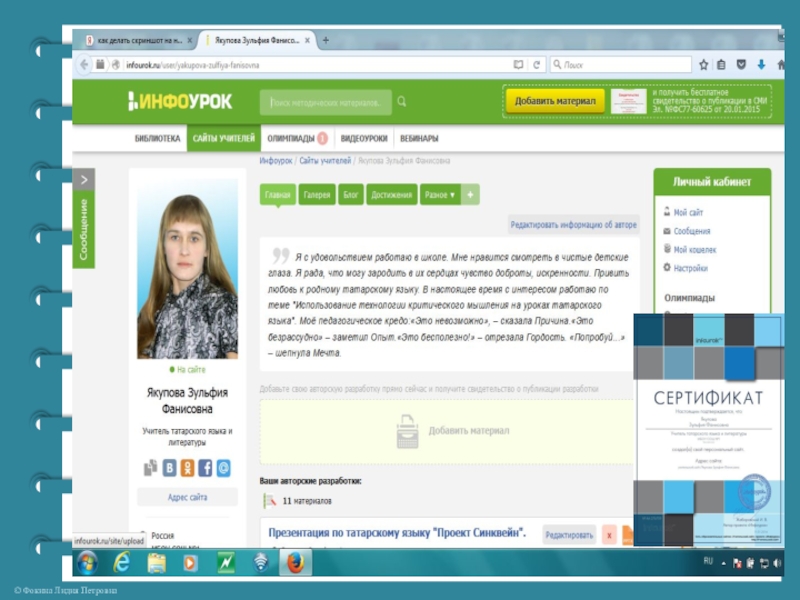This screenshot has height=600, width=800.
Task: Open downloads arrow icon in toolbar
Action: 761,65
